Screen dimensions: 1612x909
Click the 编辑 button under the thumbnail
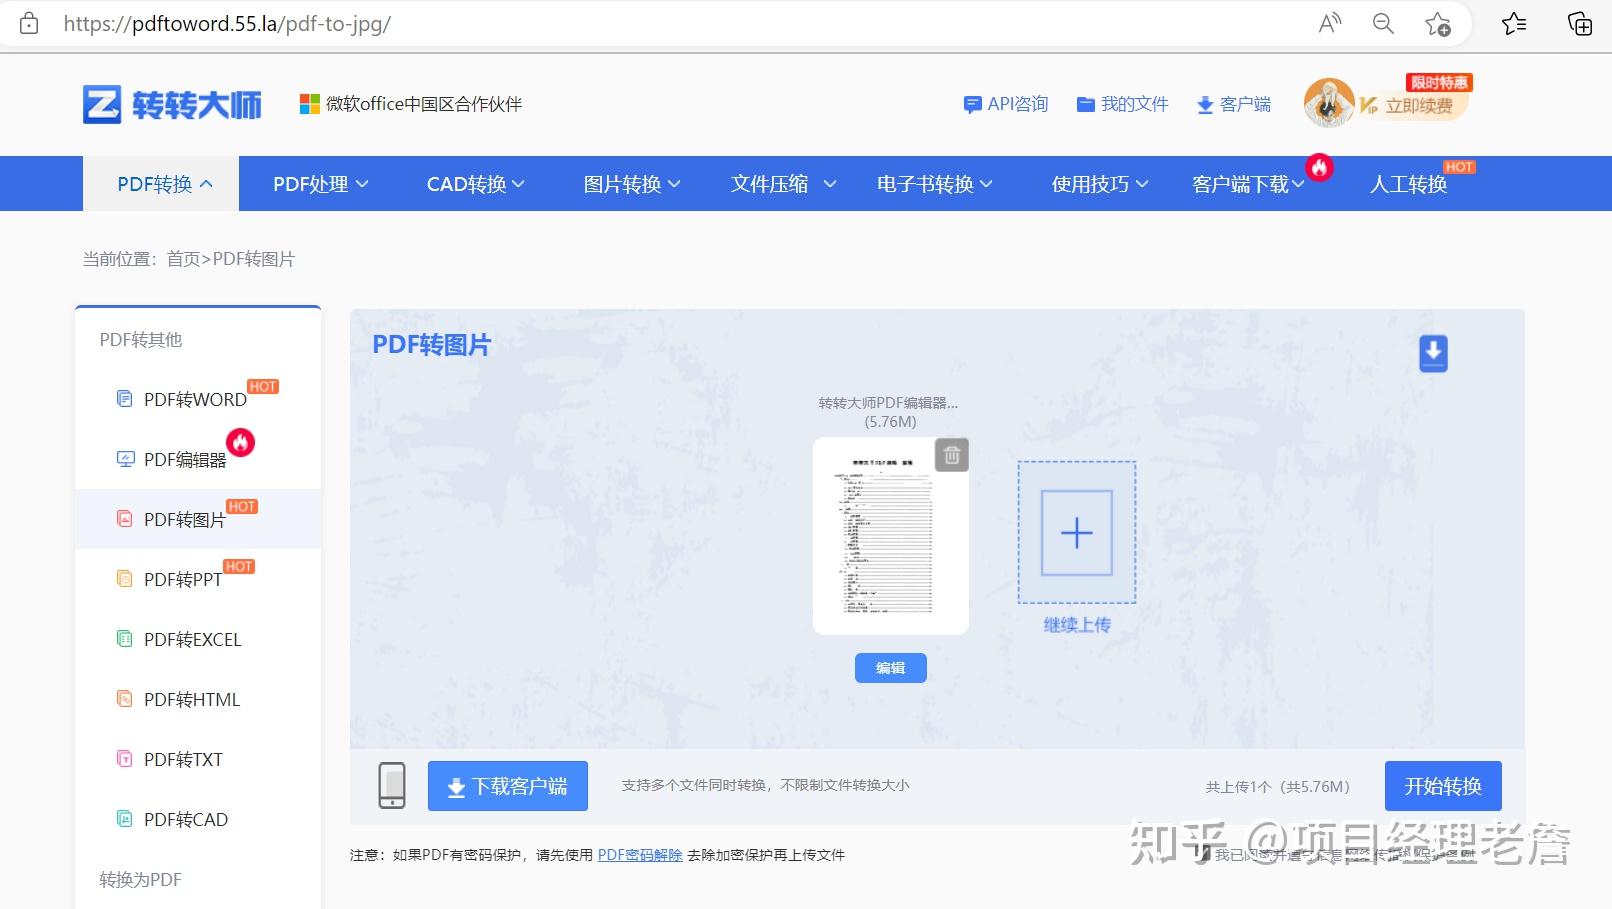coord(890,668)
